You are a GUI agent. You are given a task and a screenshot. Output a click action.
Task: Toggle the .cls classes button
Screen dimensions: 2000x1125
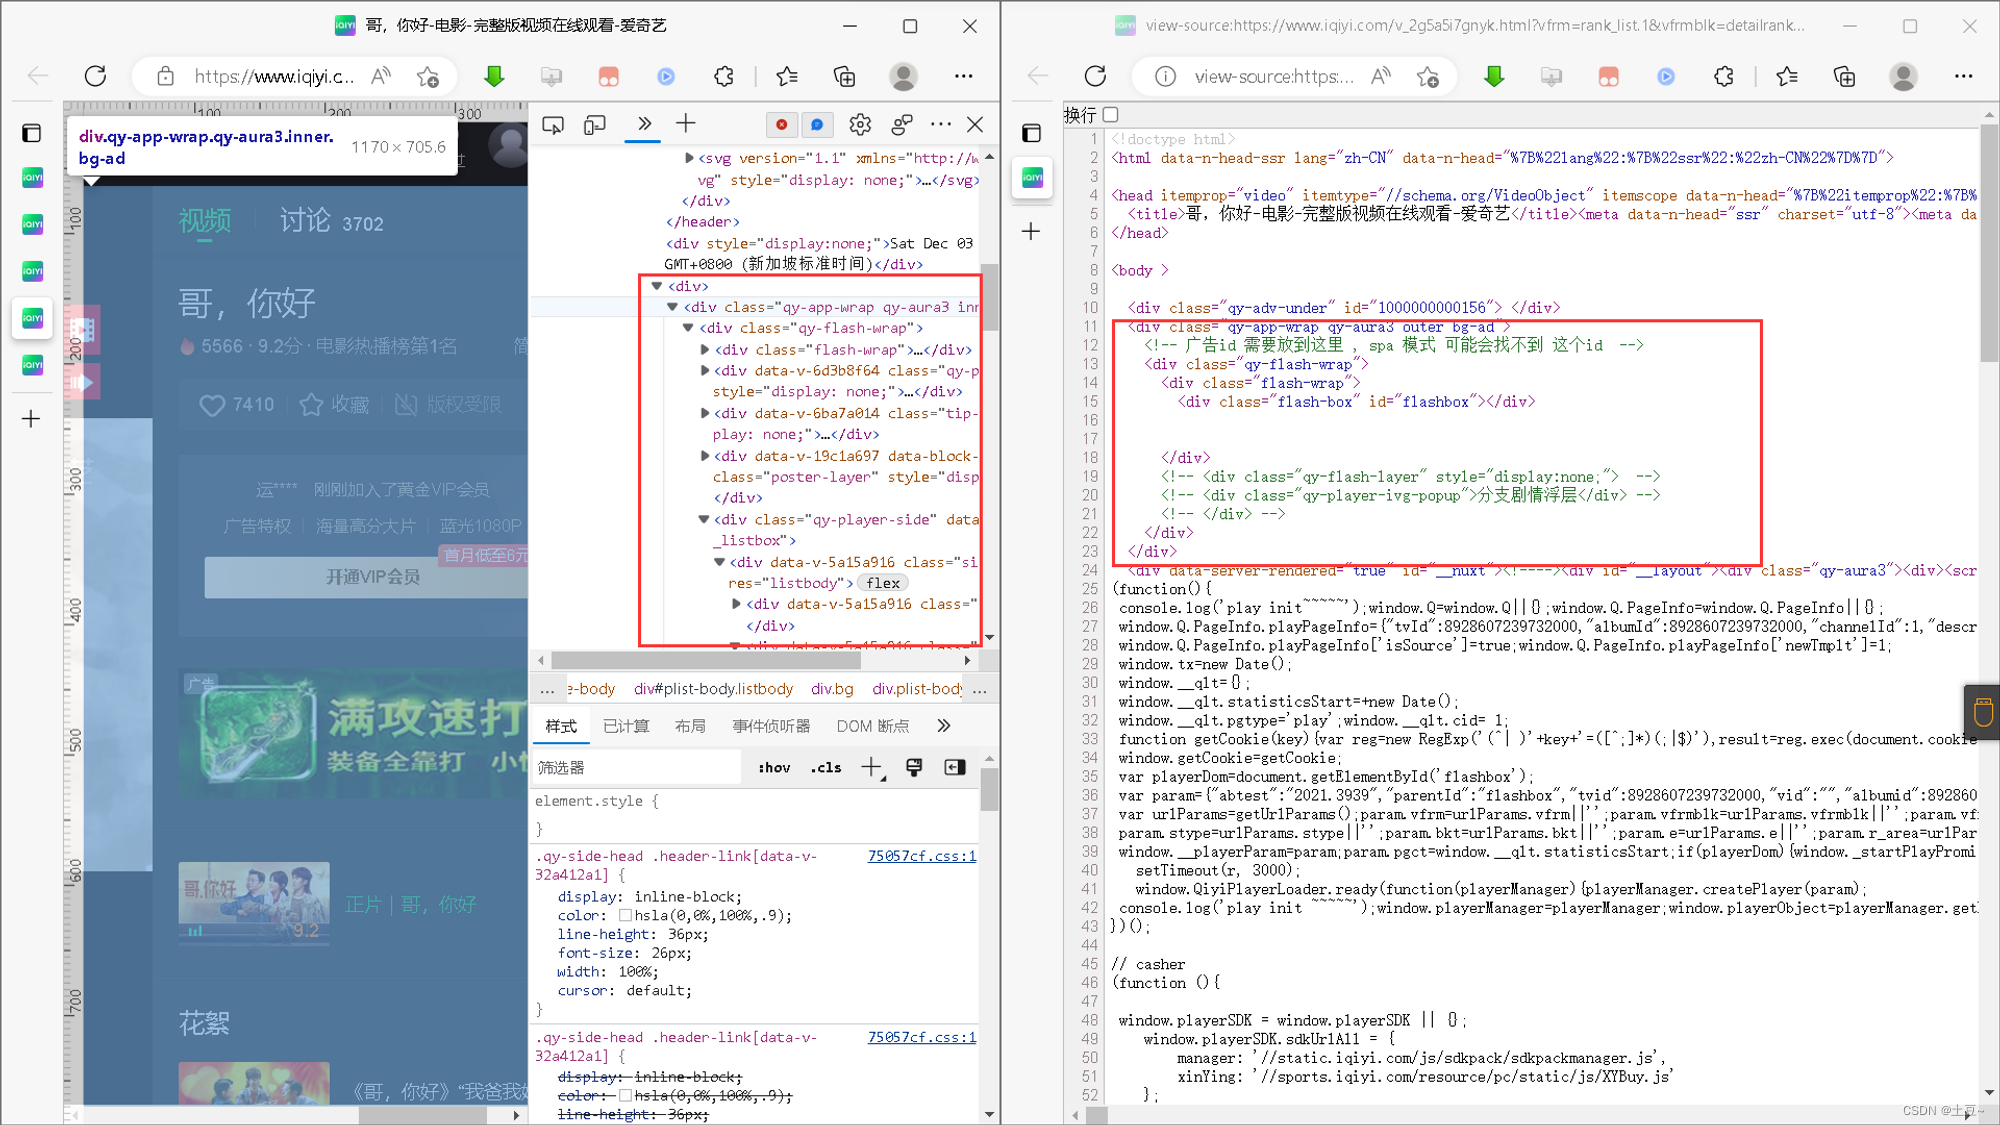tap(826, 768)
